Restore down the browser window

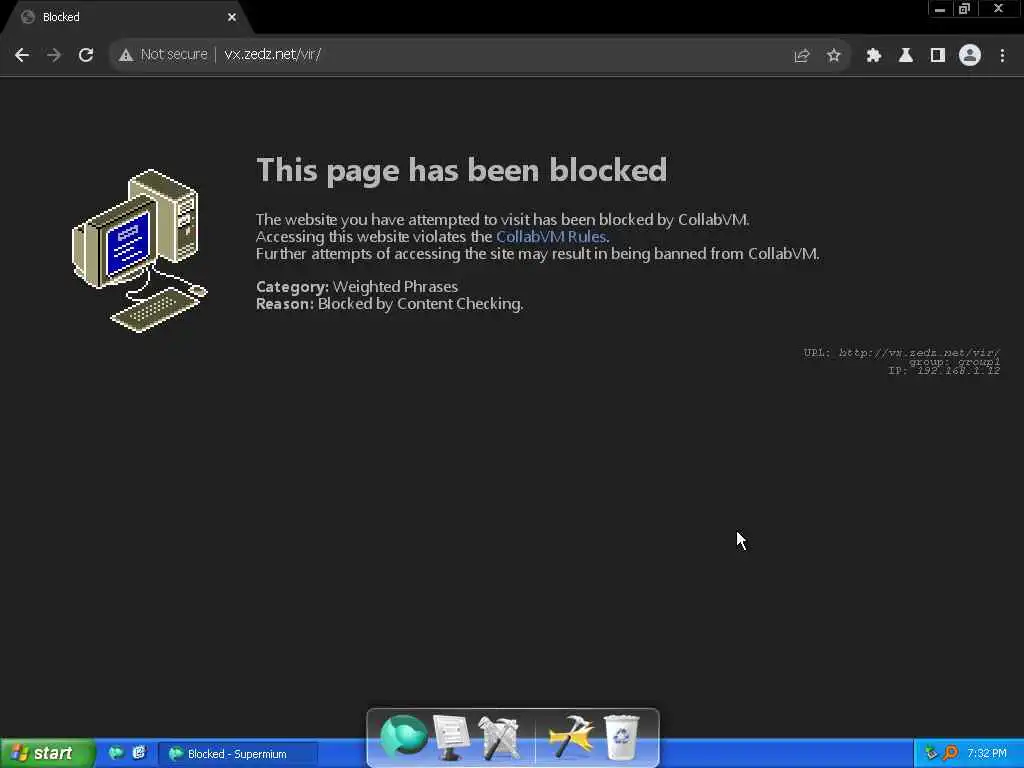(x=964, y=9)
